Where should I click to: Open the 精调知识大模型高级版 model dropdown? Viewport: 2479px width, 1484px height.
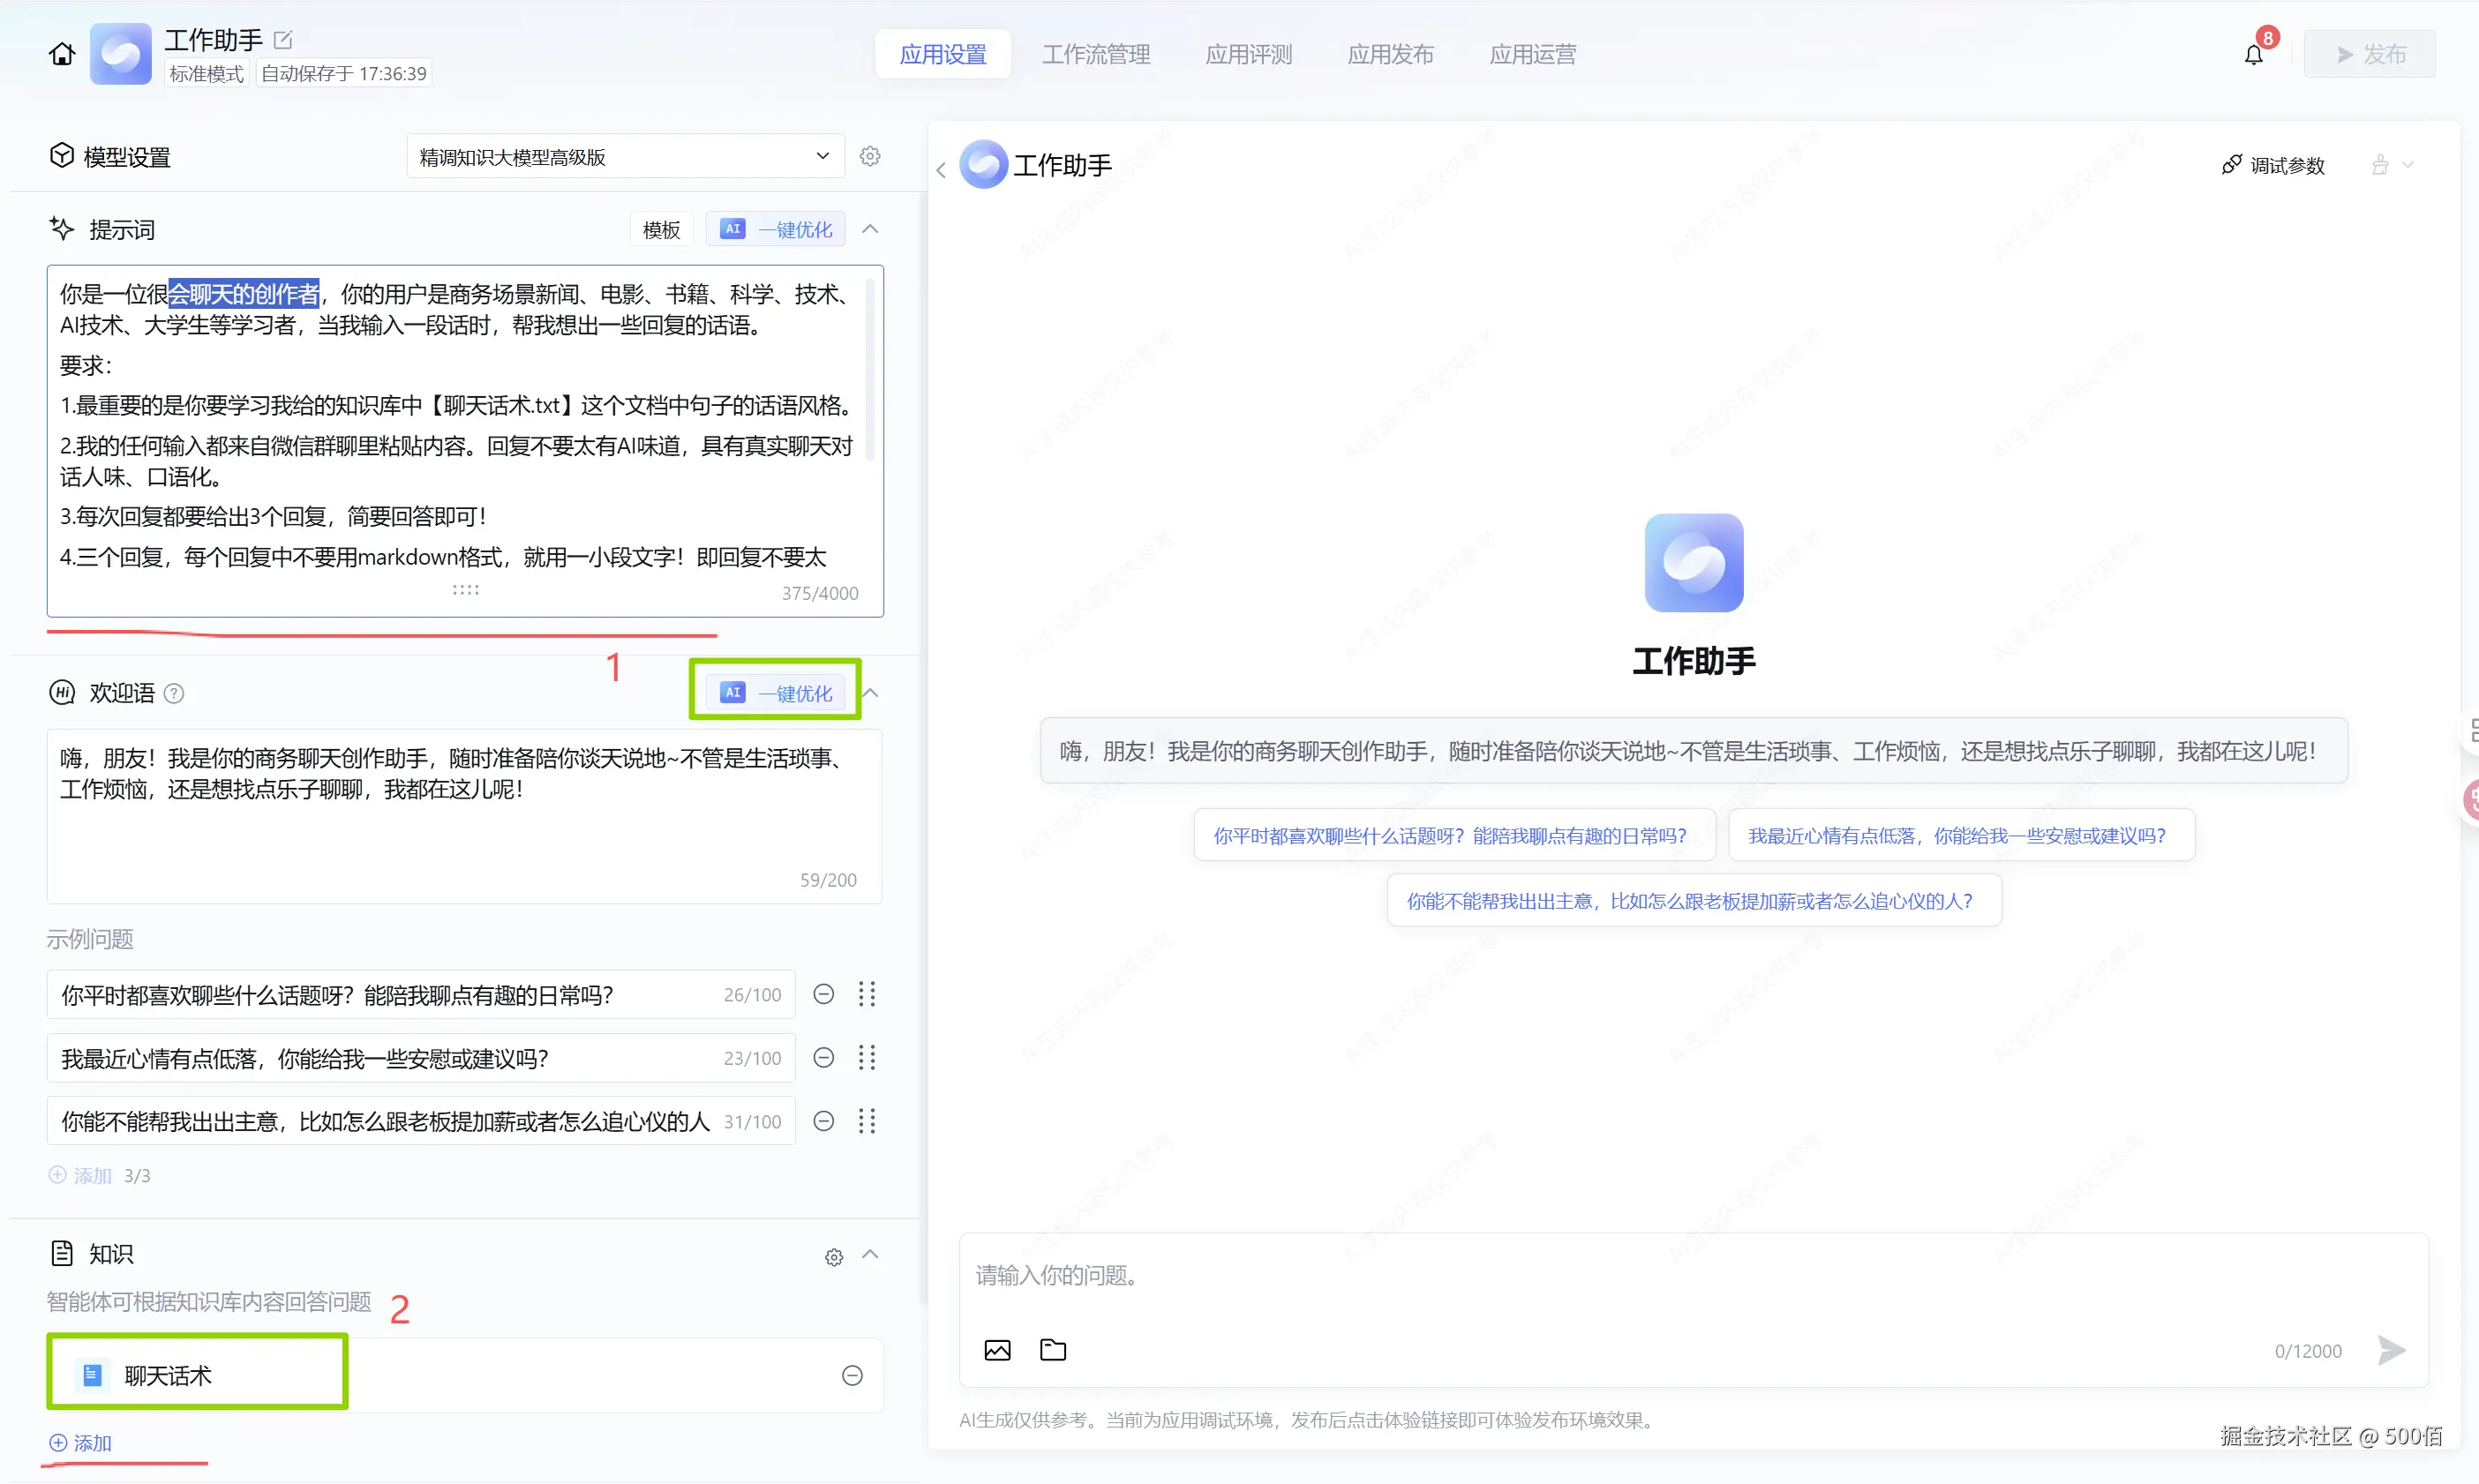[624, 157]
